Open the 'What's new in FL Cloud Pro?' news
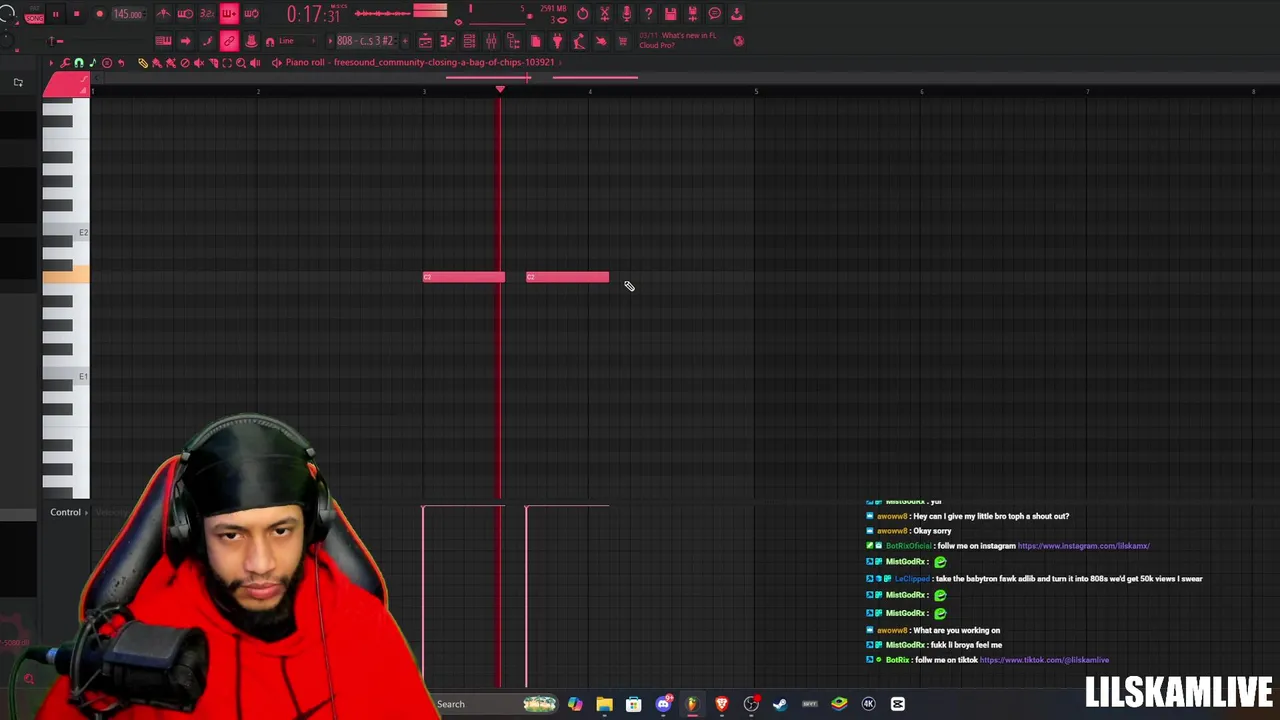This screenshot has width=1280, height=720. 678,40
